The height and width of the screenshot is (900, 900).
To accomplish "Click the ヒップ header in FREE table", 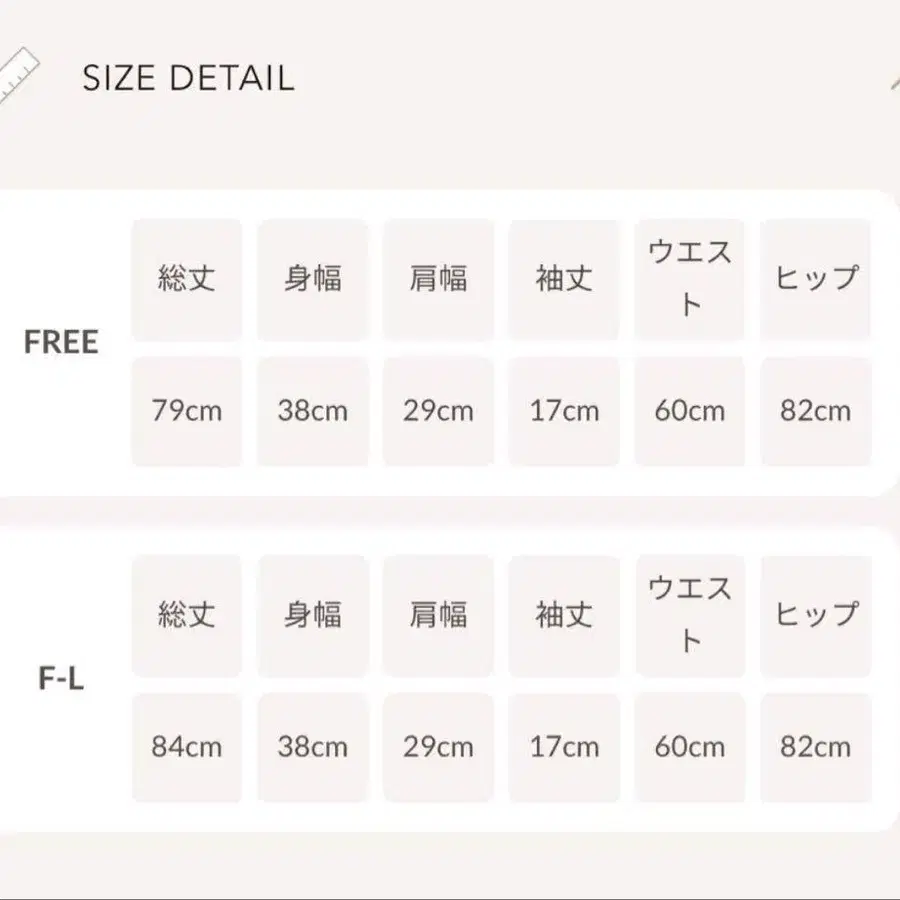I will click(816, 280).
